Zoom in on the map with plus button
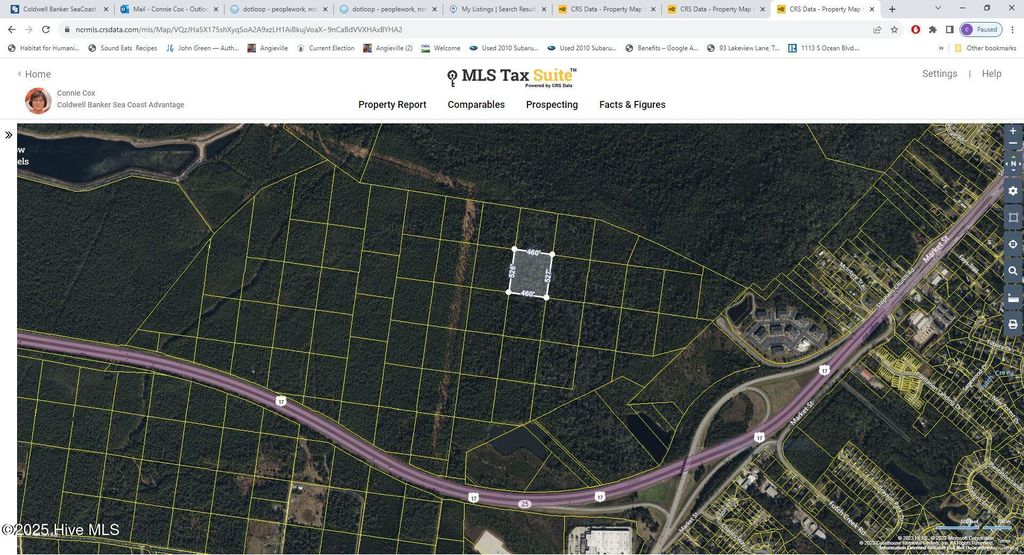Image resolution: width=1024 pixels, height=555 pixels. pyautogui.click(x=1012, y=131)
